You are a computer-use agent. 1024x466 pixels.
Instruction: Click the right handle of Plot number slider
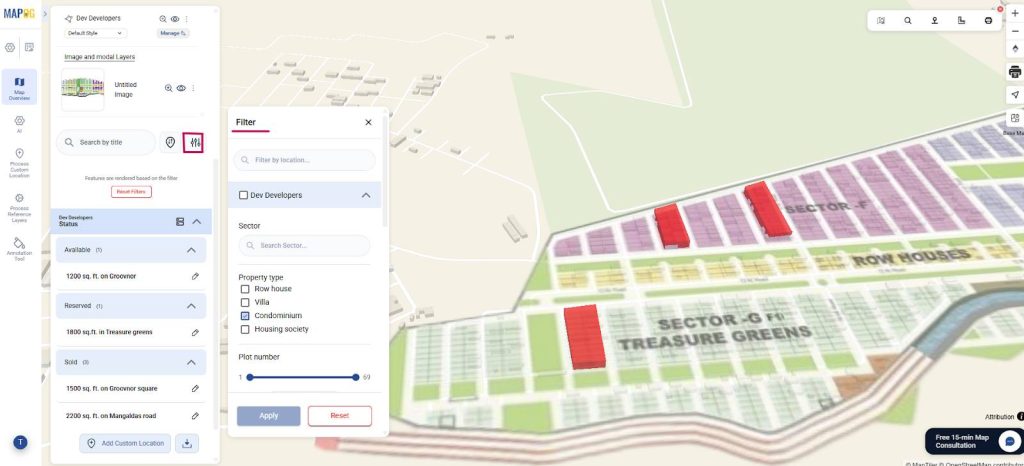(x=355, y=377)
